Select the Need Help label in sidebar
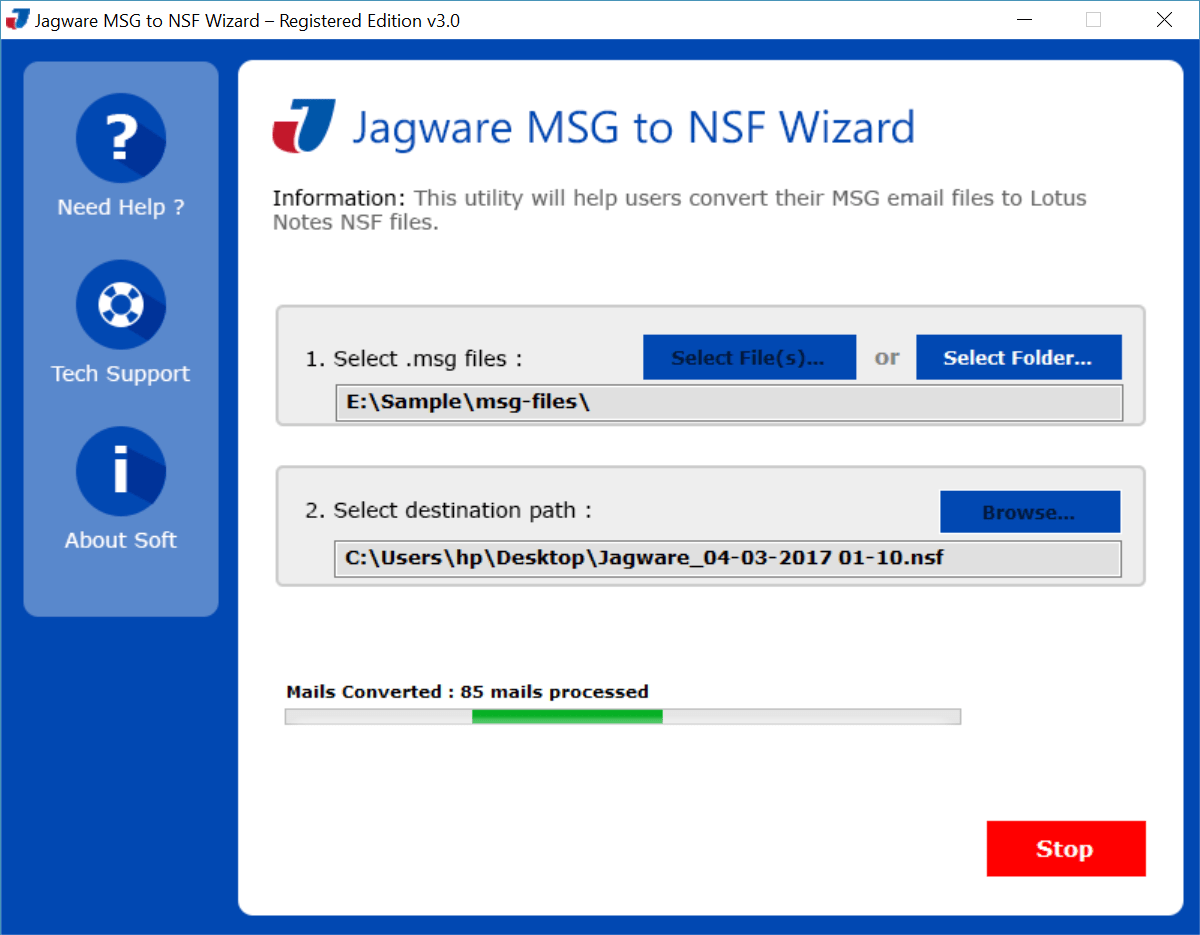Screen dimensions: 1200x935 (120, 207)
